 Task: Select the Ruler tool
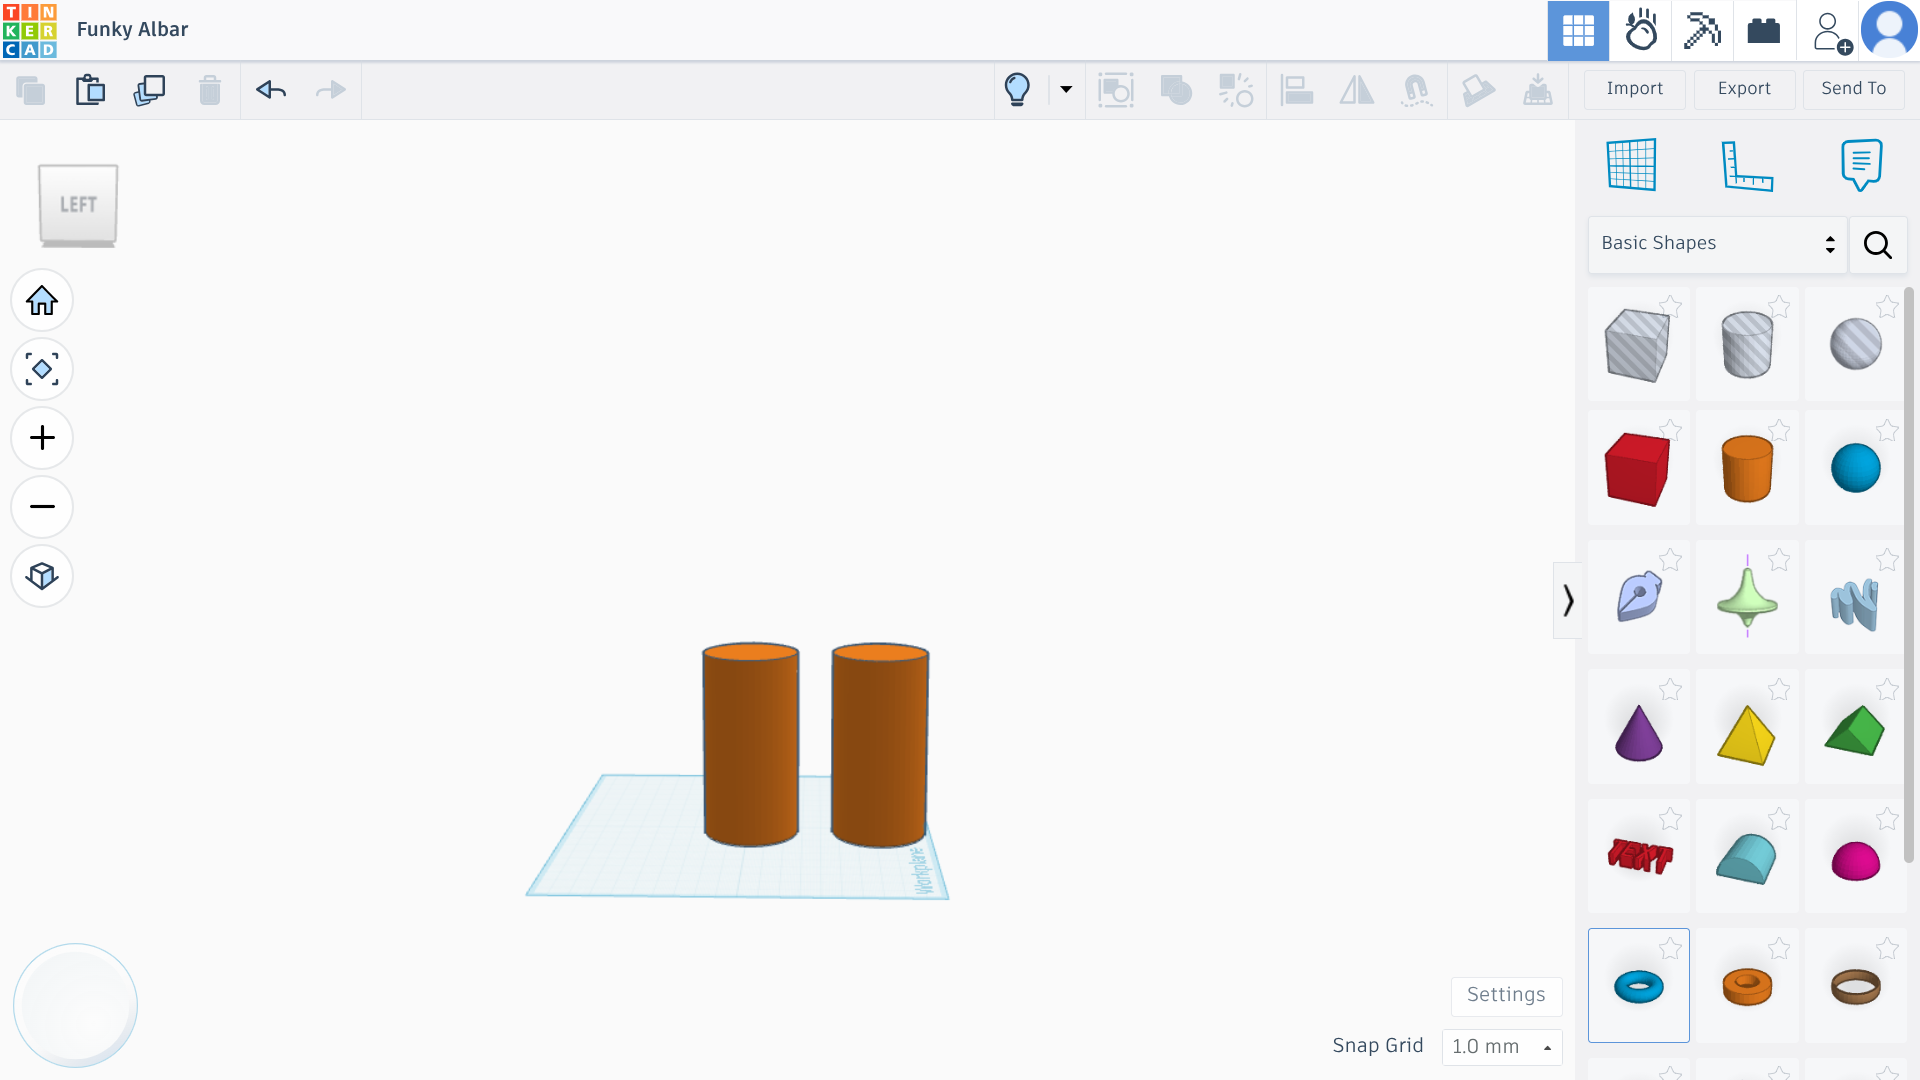[1747, 165]
